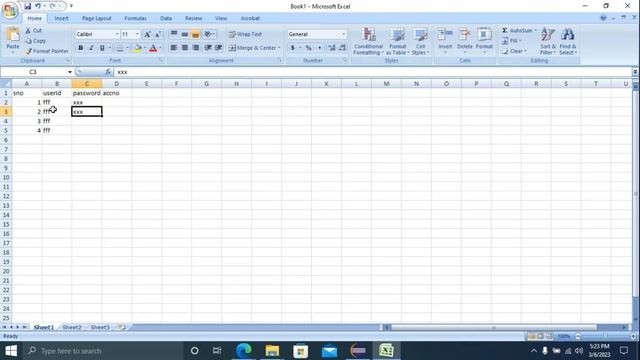
Task: Toggle Italic formatting
Action: coord(91,48)
